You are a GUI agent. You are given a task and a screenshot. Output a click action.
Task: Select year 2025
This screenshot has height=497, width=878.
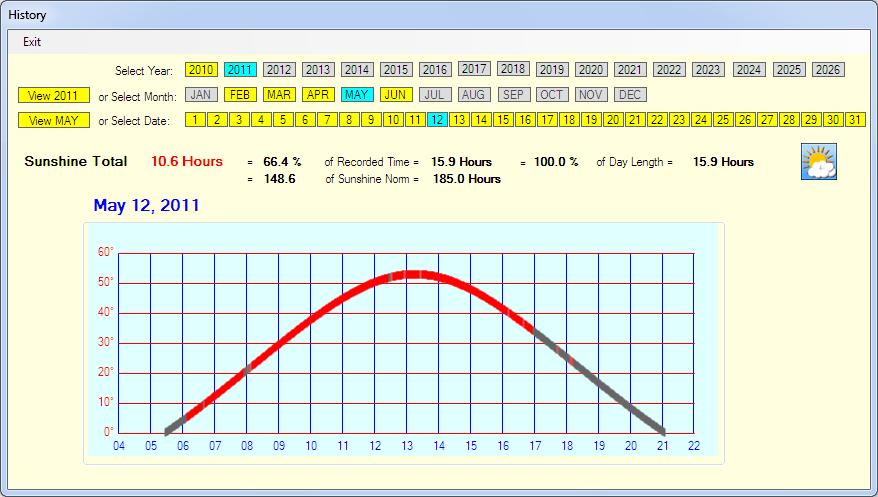tap(789, 69)
